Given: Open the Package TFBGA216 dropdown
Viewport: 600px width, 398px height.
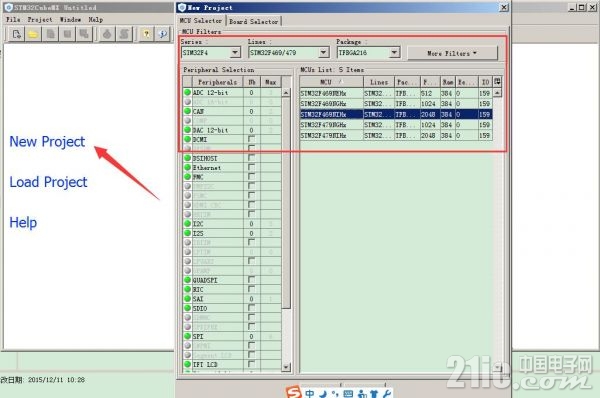Looking at the screenshot, I should click(x=394, y=52).
